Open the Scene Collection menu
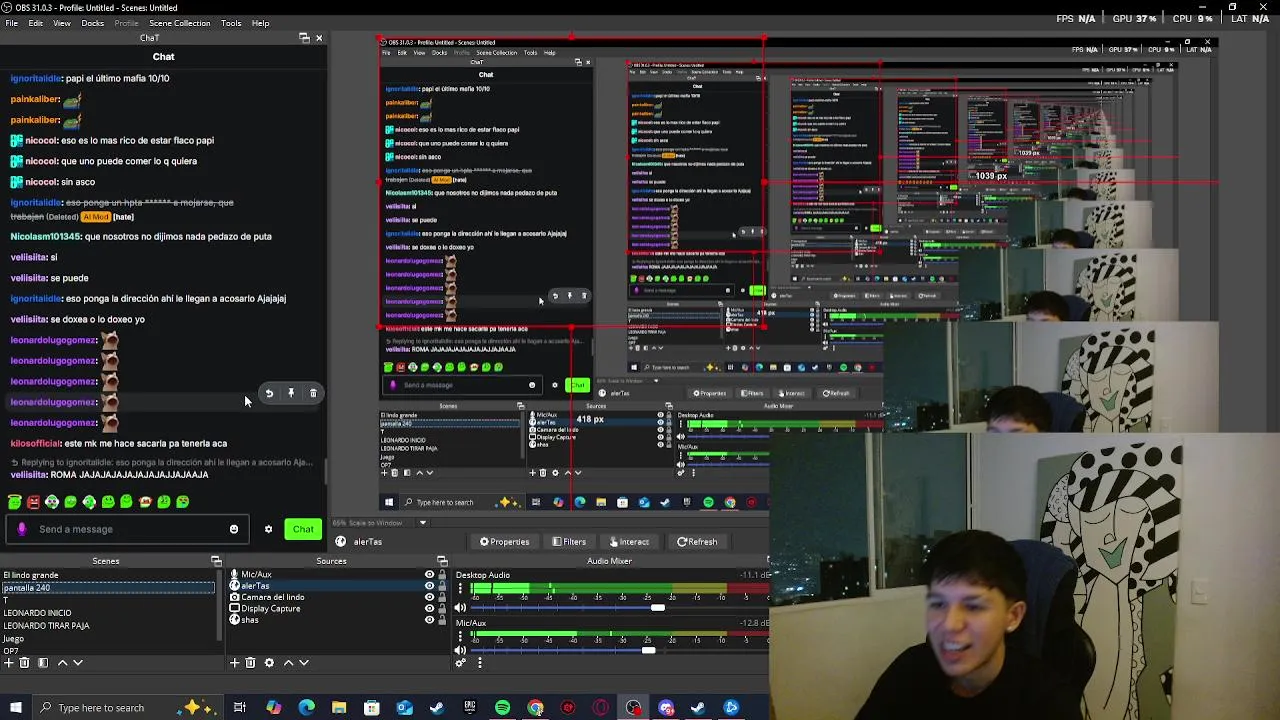 (179, 23)
